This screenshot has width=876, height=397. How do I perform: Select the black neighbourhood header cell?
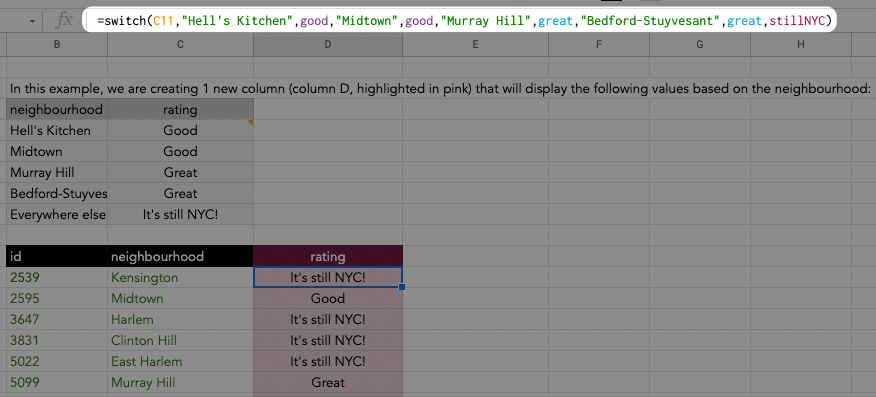click(x=180, y=256)
